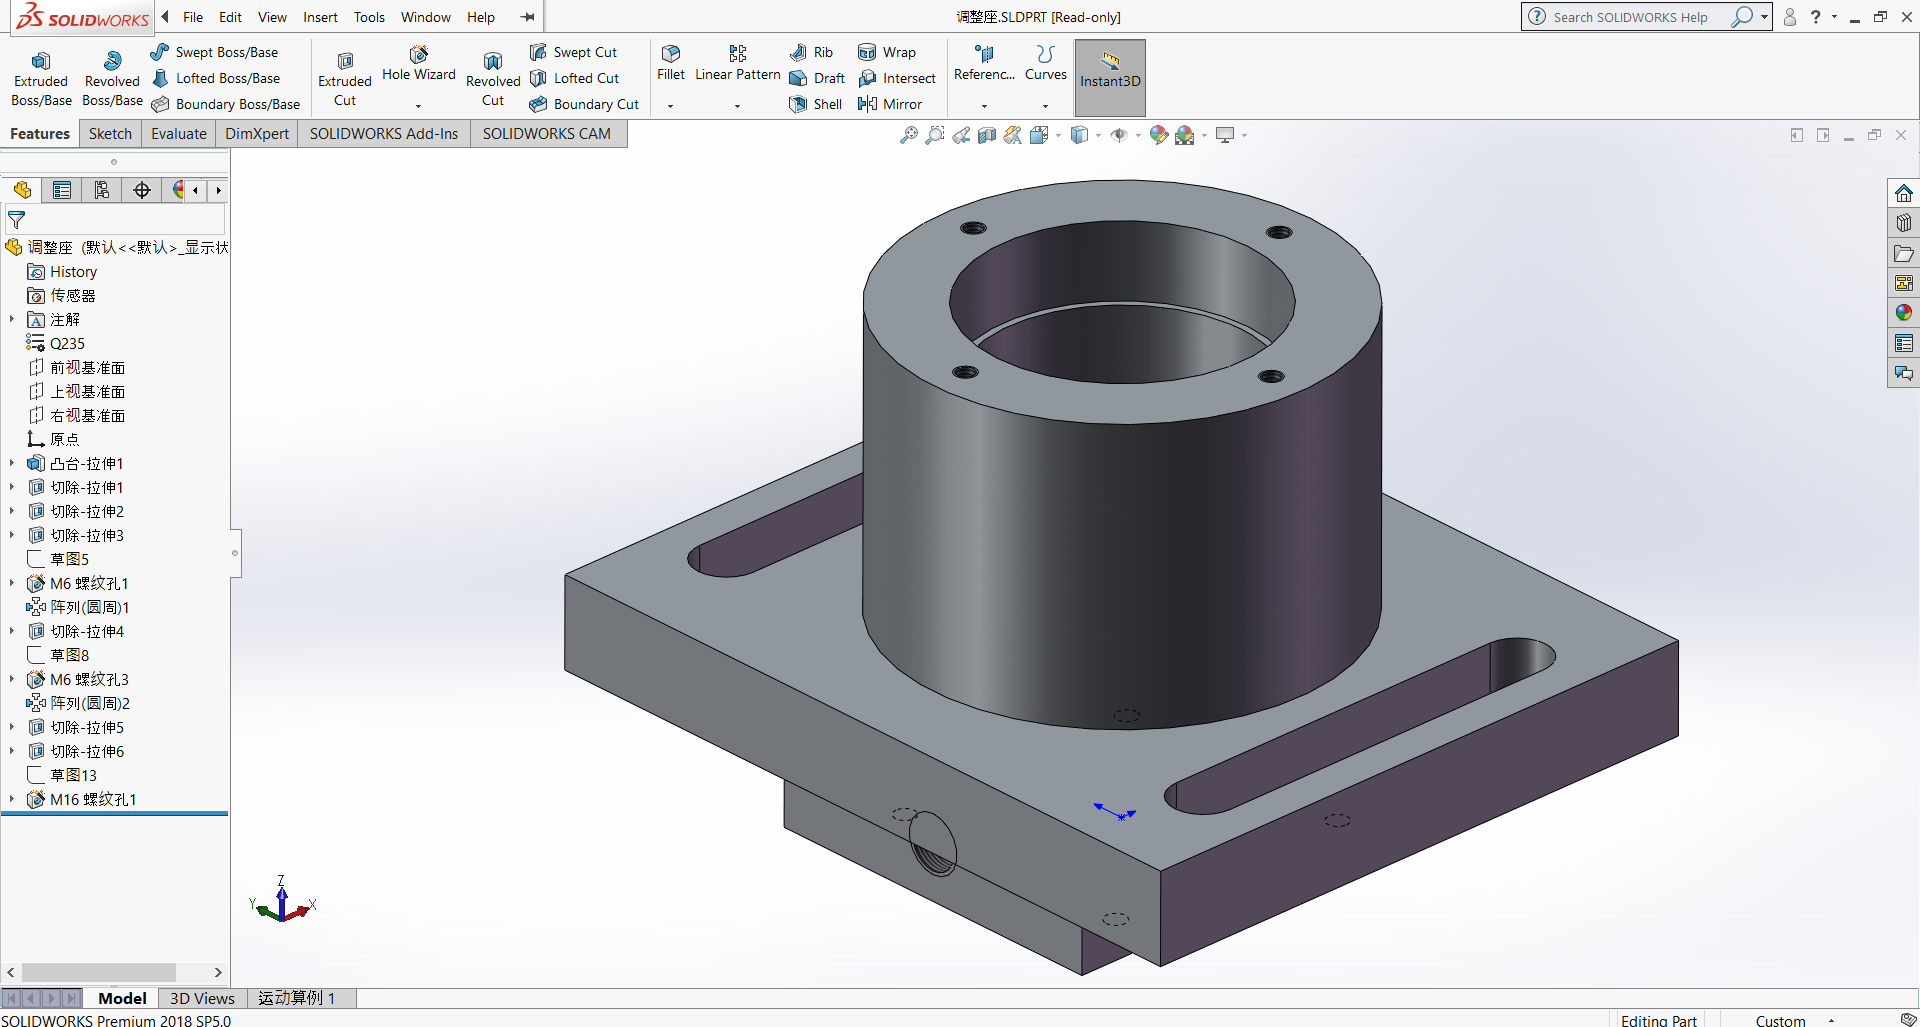Open Reference Geometry tool

point(984,63)
